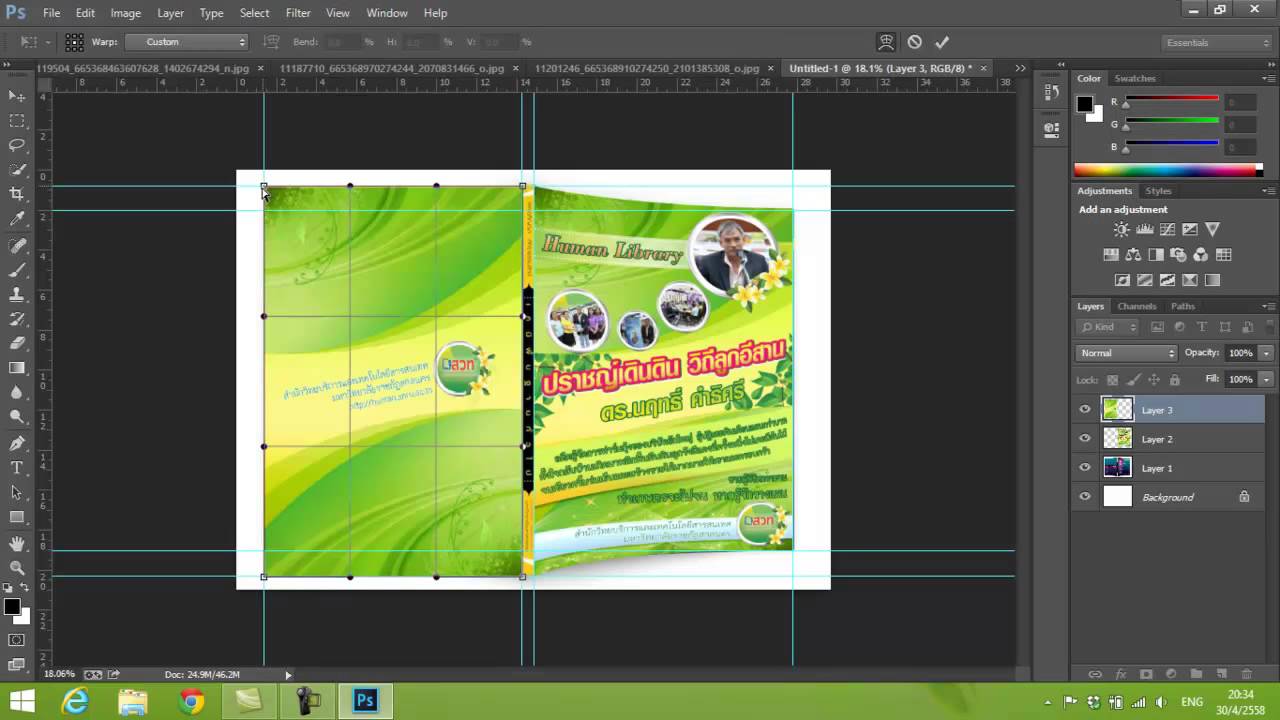This screenshot has width=1280, height=720.
Task: Select the Hand tool
Action: point(17,543)
